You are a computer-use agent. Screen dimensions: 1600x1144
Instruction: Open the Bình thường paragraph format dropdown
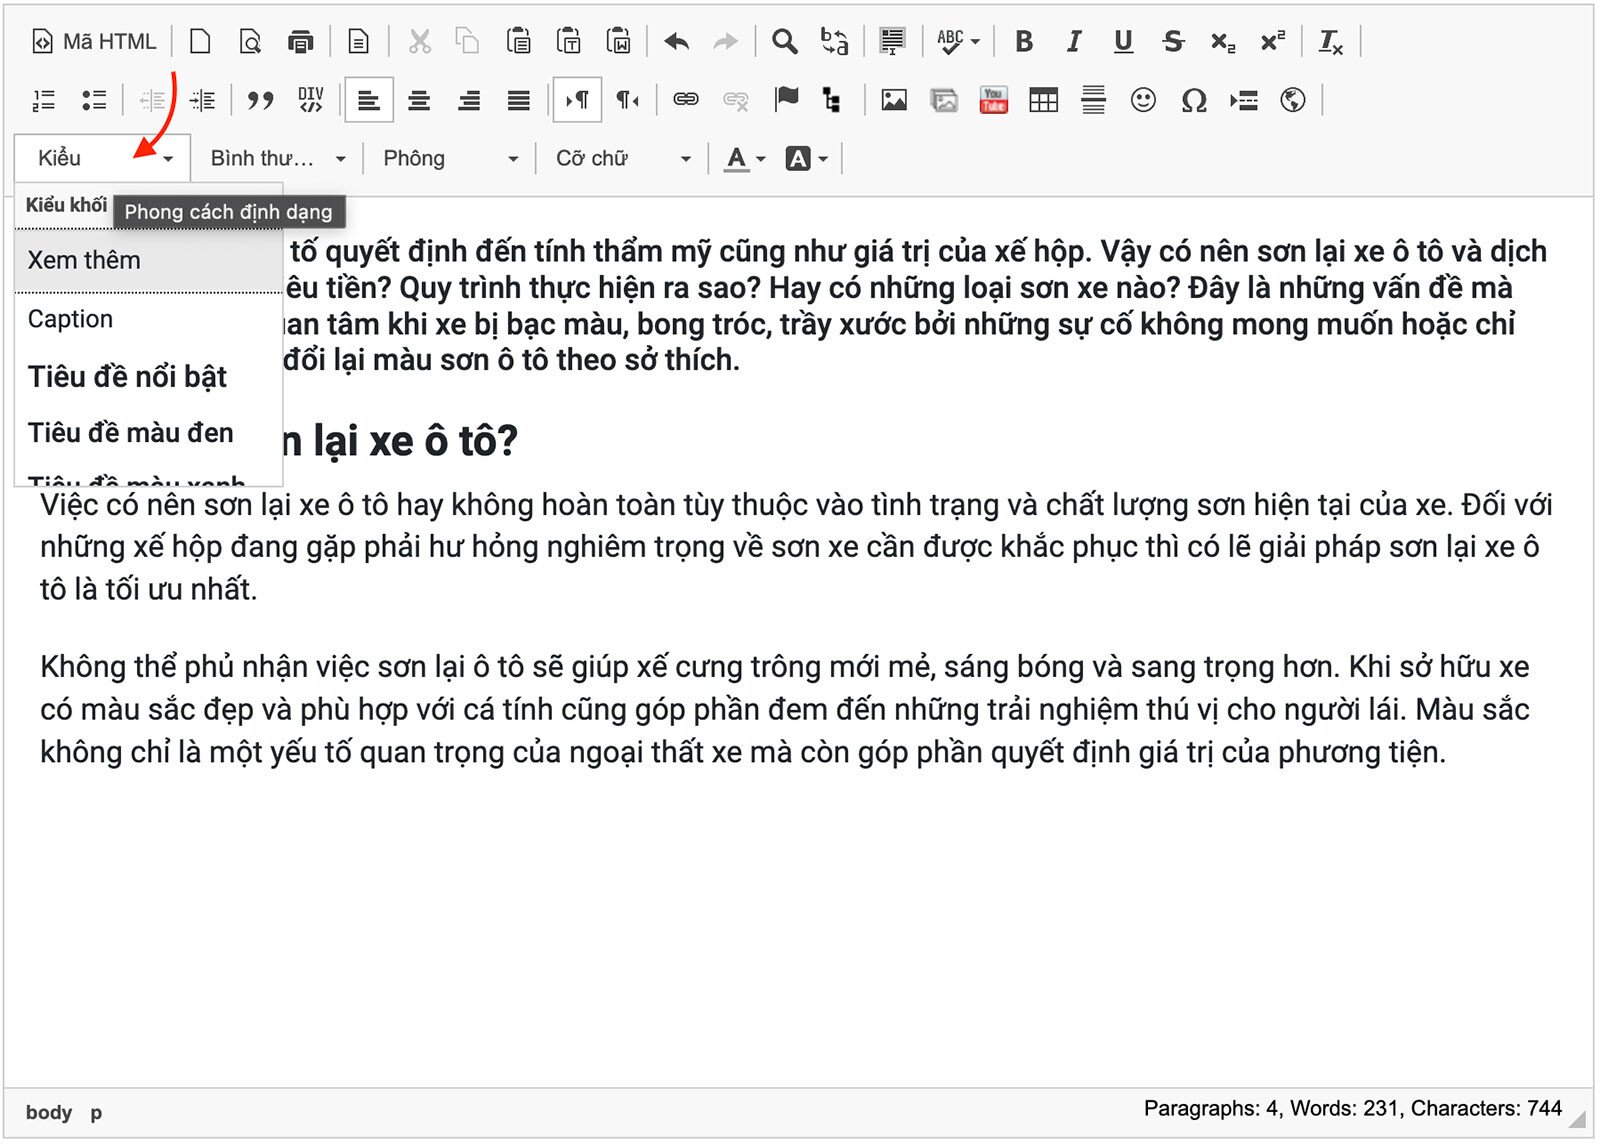[277, 159]
